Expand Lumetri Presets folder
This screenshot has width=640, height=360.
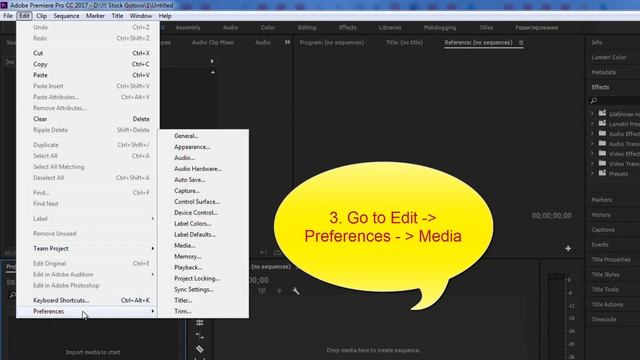click(592, 124)
